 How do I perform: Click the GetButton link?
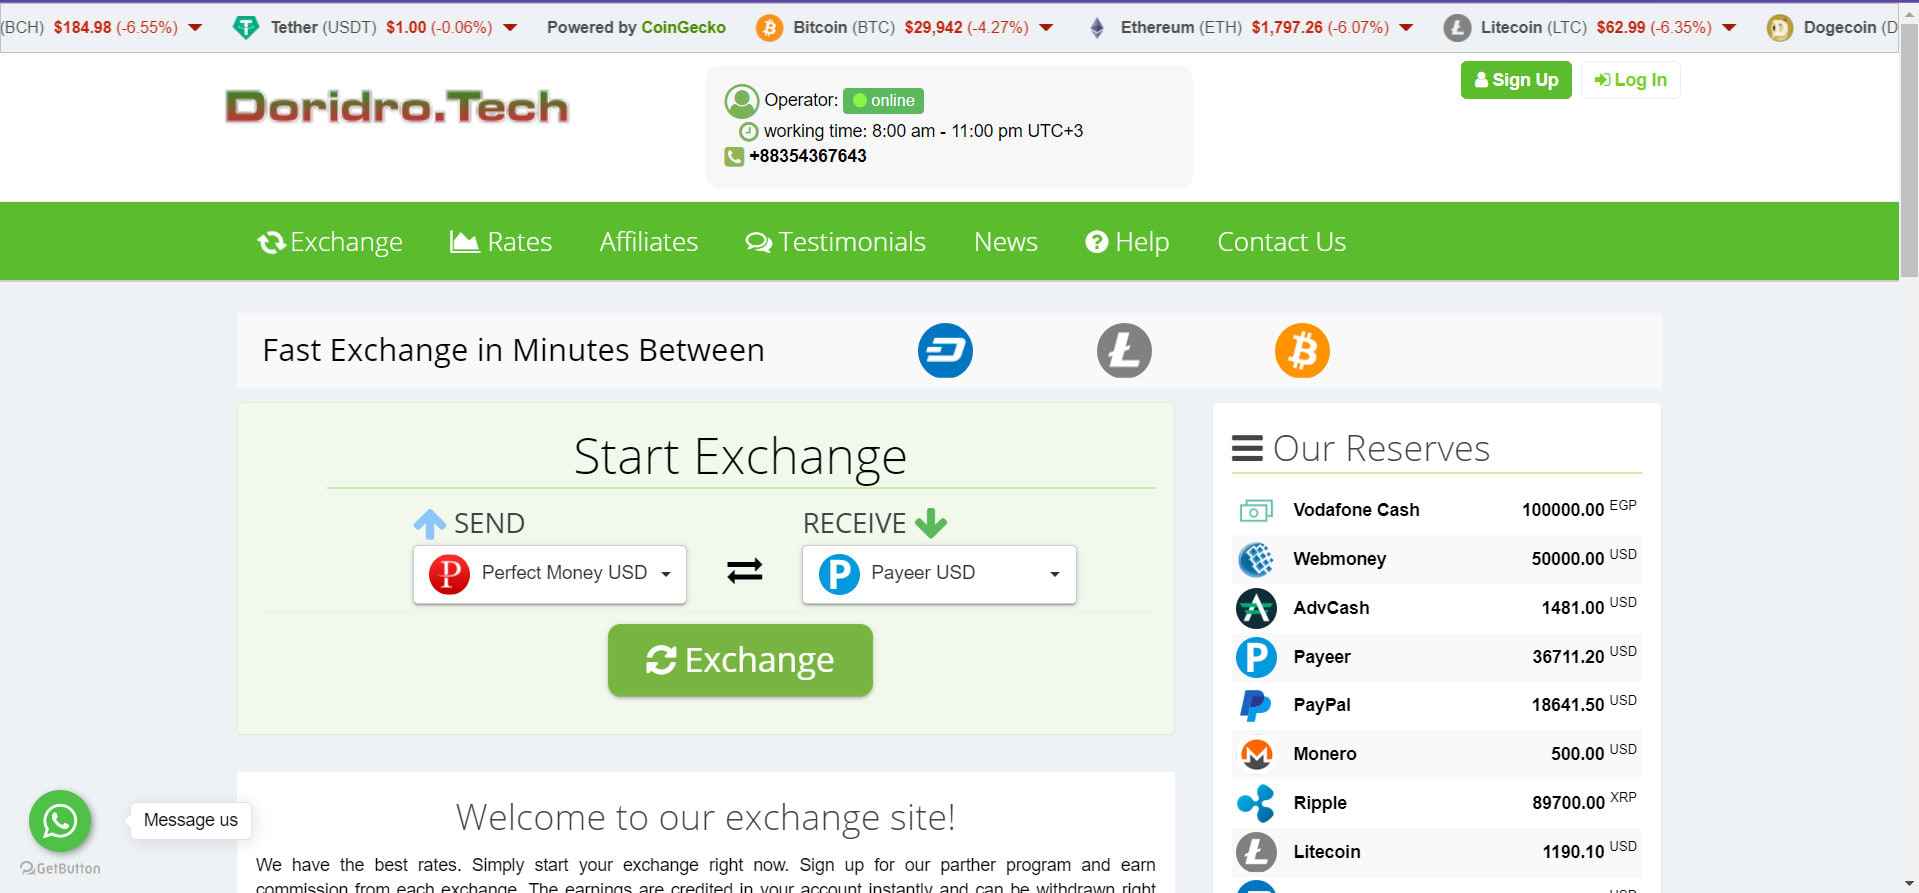coord(61,868)
